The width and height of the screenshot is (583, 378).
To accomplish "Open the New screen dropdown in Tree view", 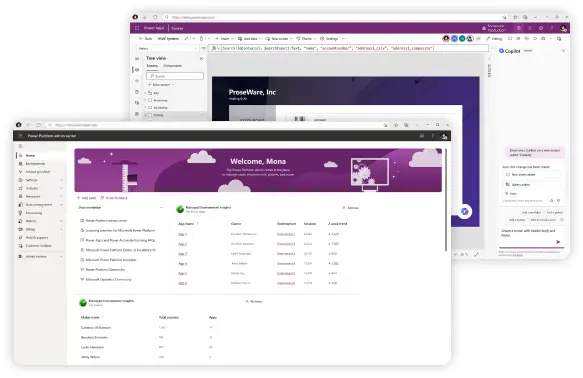I will pos(161,85).
